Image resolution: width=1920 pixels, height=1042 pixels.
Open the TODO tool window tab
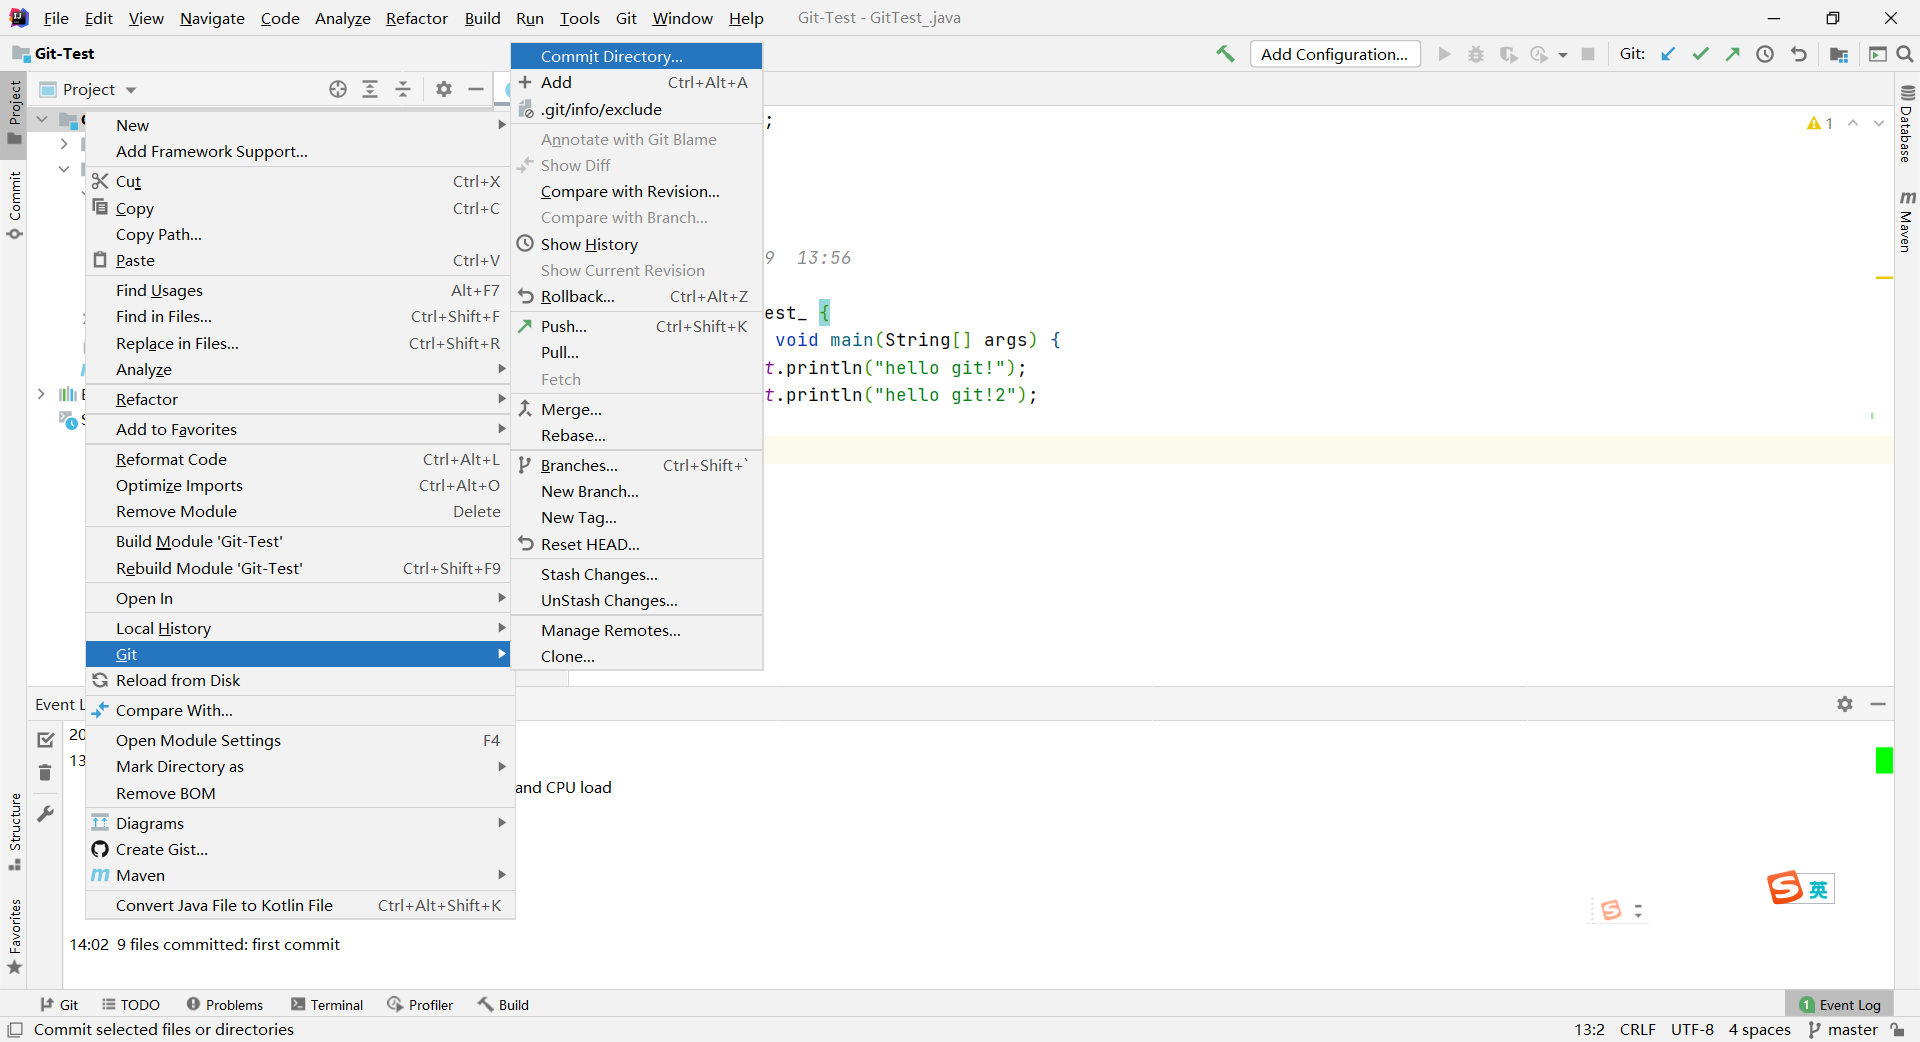pos(131,1004)
